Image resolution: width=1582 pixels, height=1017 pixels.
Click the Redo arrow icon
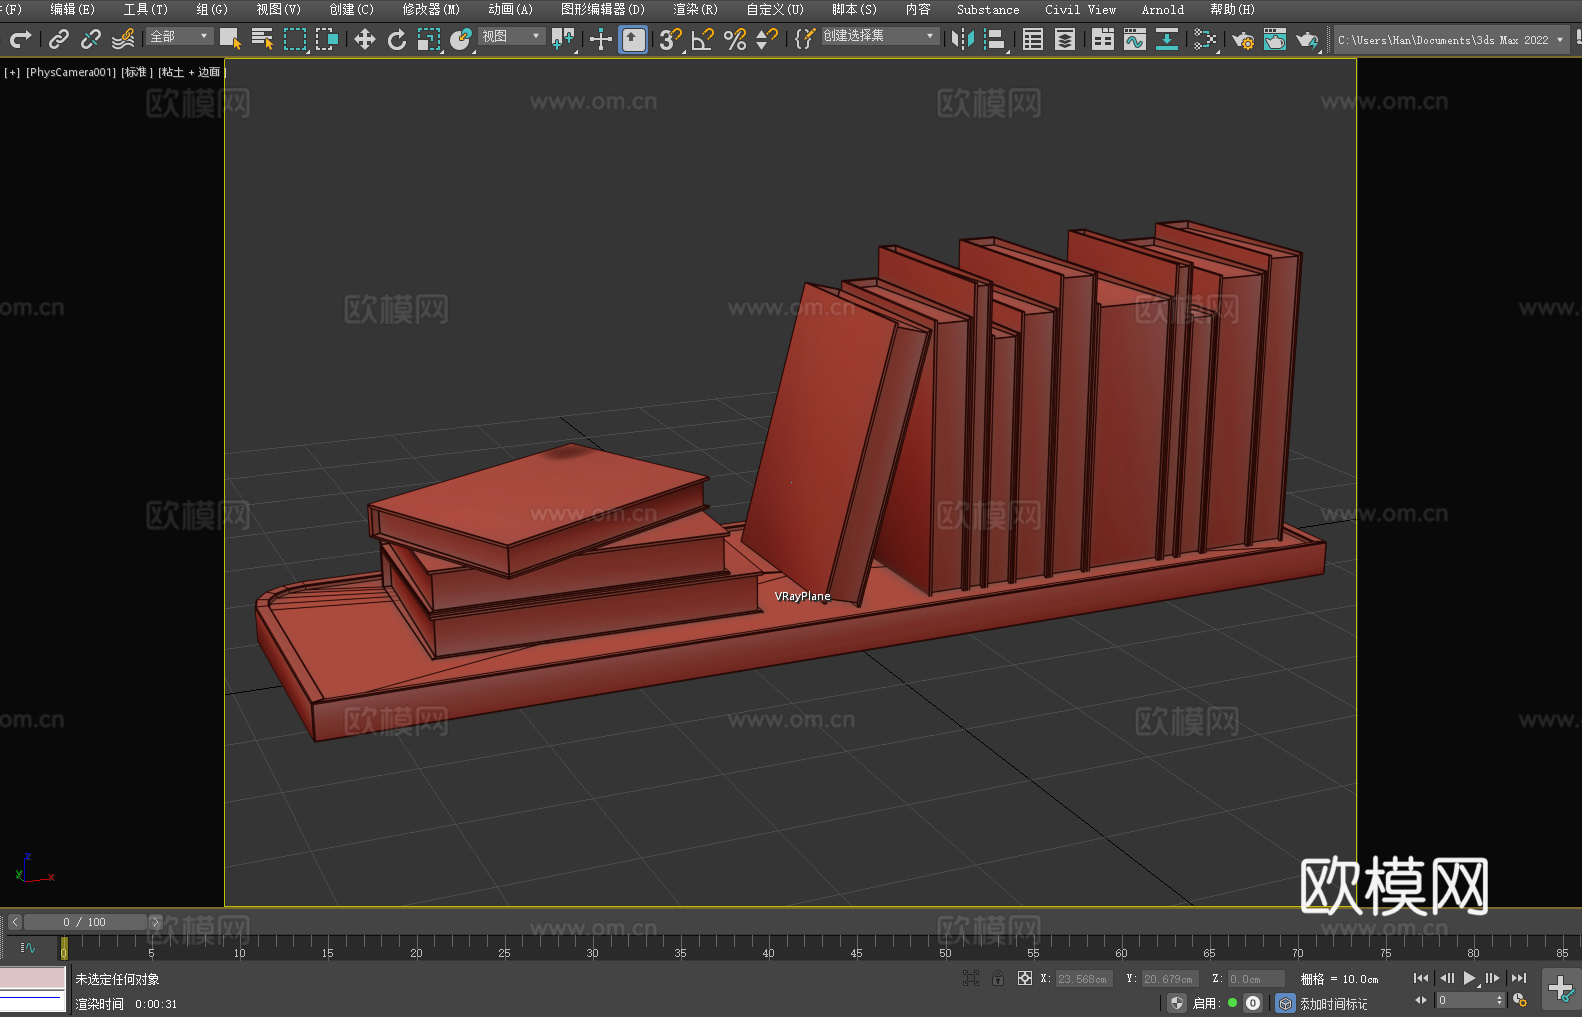pos(20,39)
